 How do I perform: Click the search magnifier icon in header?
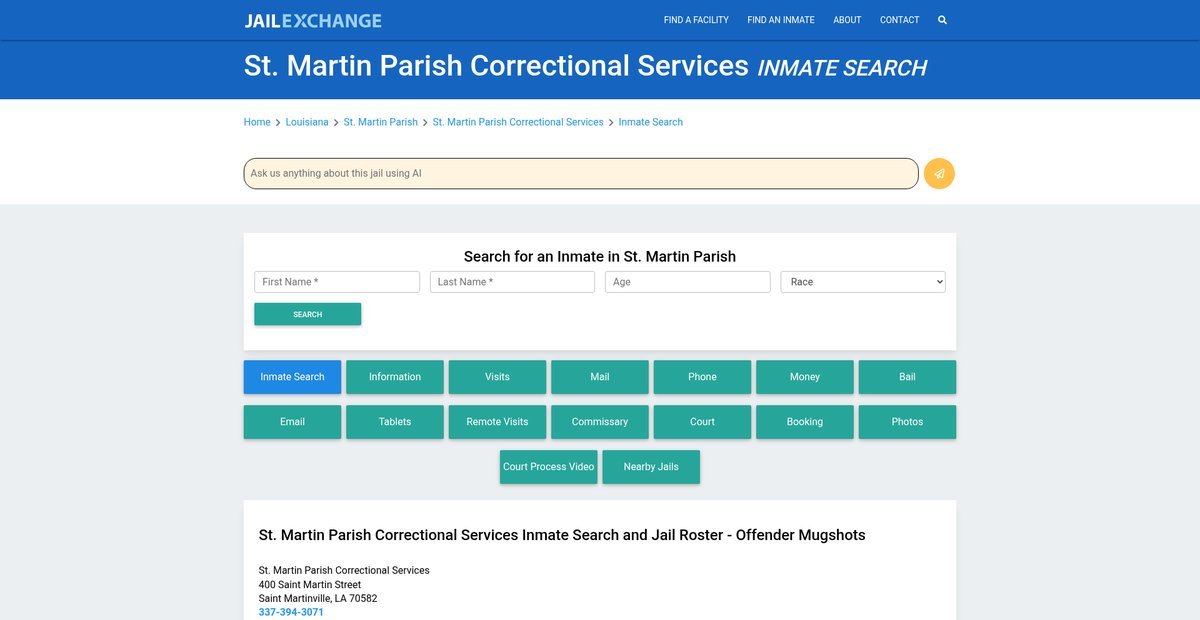(x=942, y=20)
